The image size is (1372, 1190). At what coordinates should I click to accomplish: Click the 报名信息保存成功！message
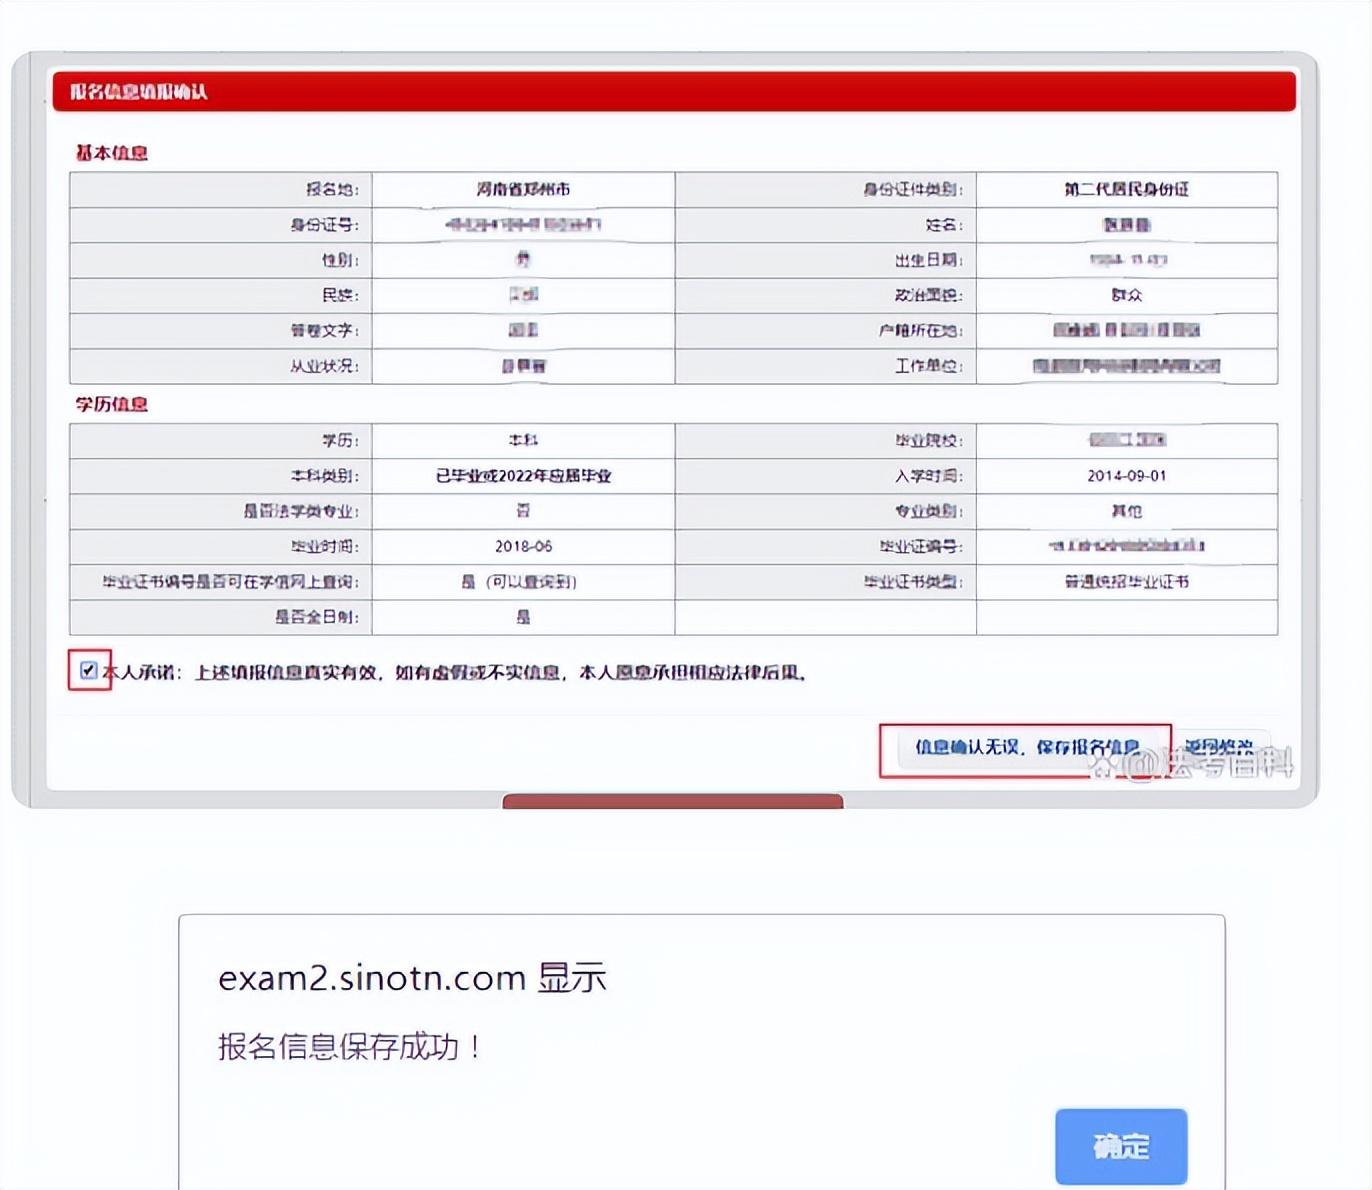coord(350,1047)
